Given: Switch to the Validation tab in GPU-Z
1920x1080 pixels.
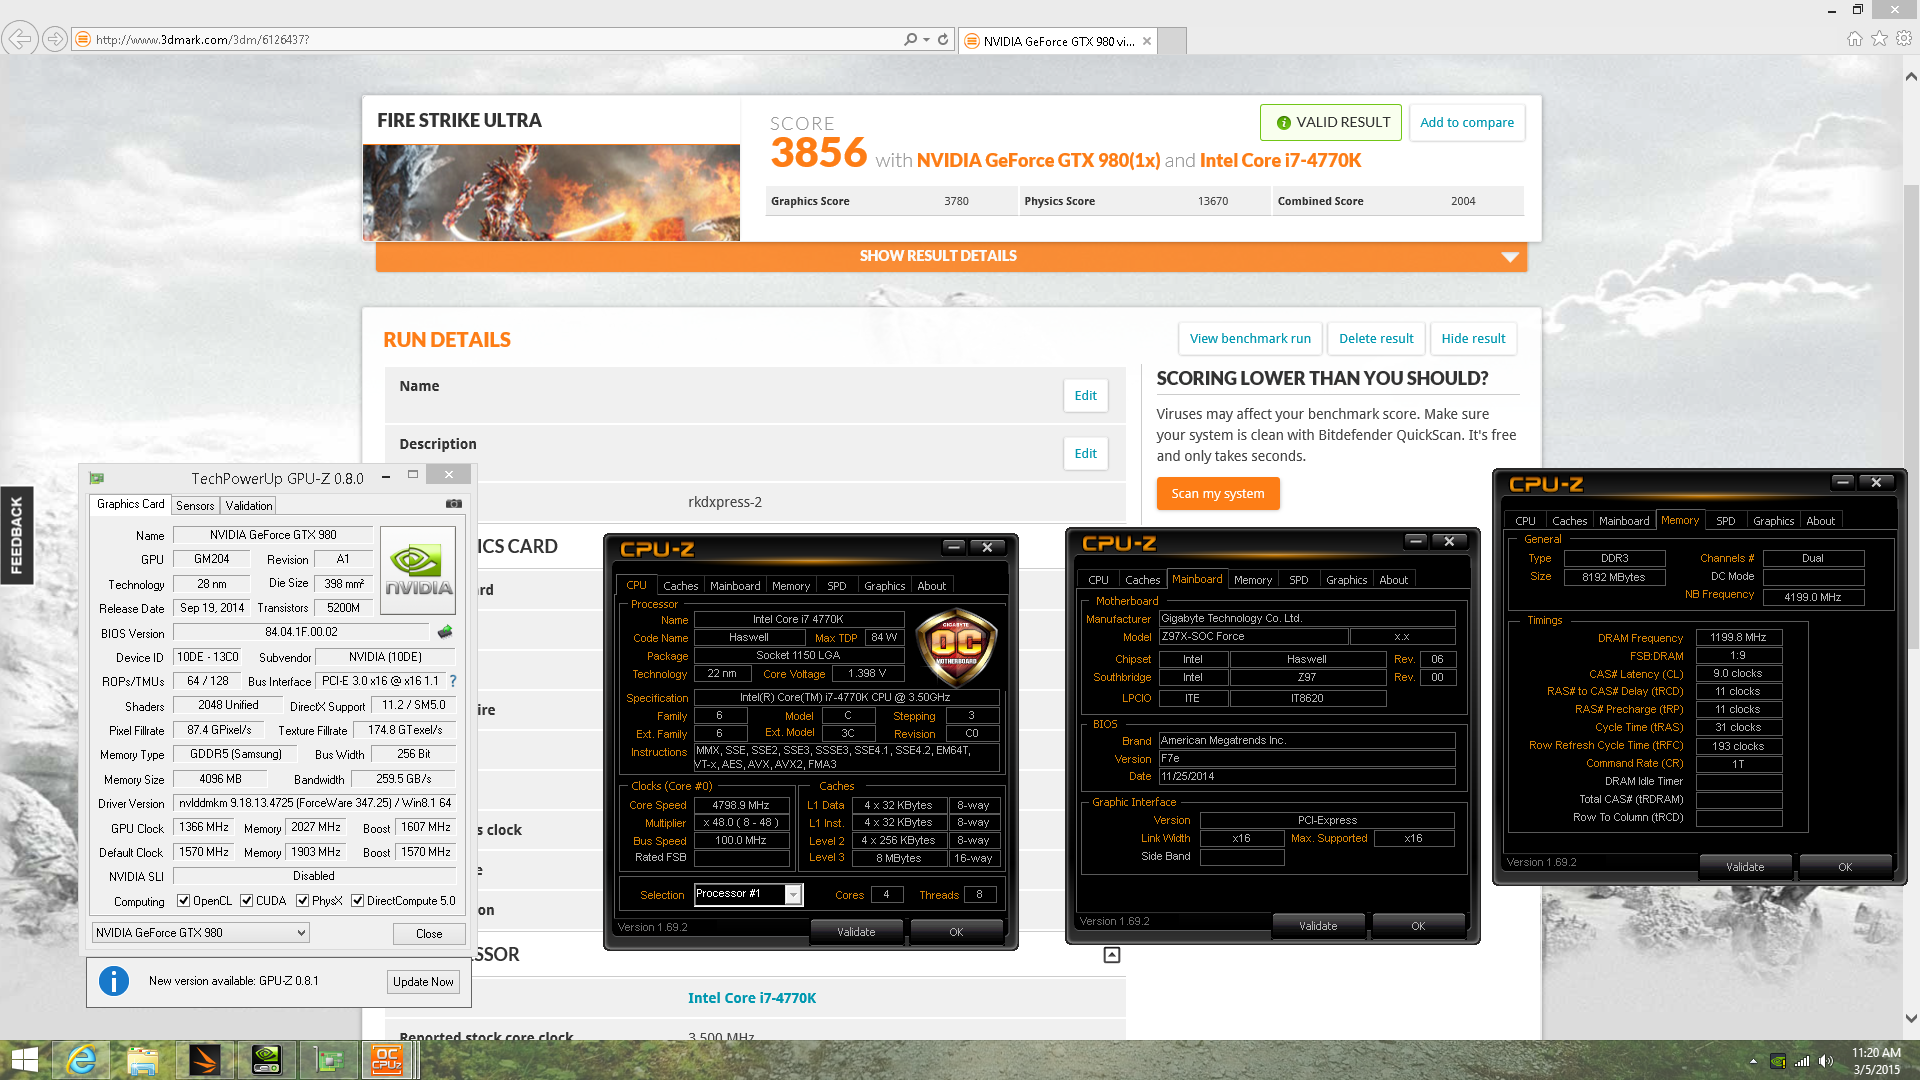Looking at the screenshot, I should (x=249, y=506).
